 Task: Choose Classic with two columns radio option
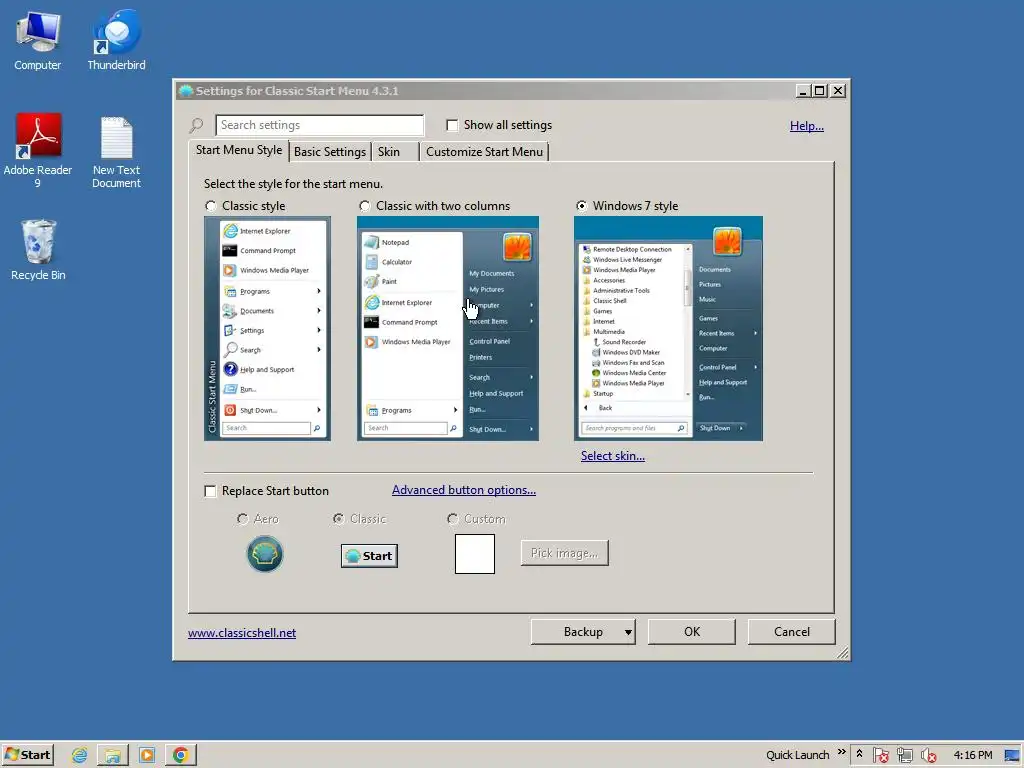(x=364, y=206)
